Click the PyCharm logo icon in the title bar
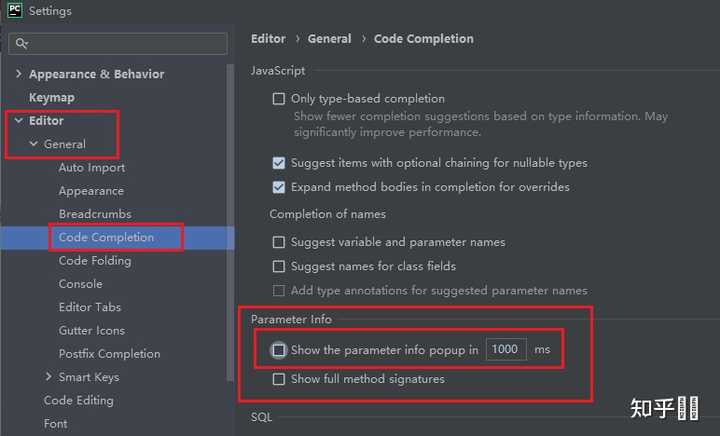 (15, 10)
